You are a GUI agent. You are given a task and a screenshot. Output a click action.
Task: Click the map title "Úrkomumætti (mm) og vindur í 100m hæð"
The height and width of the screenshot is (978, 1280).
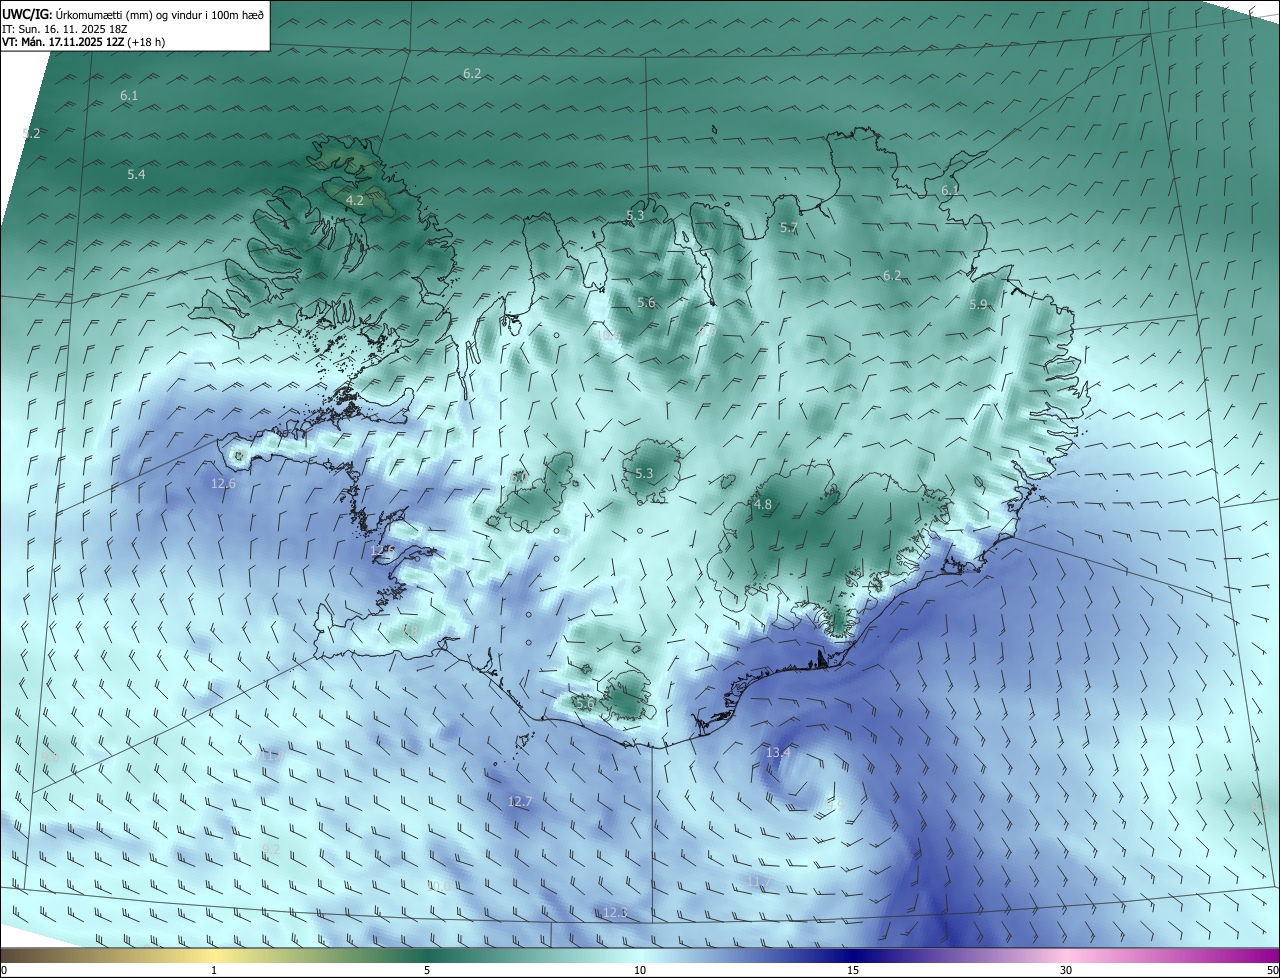pos(159,15)
